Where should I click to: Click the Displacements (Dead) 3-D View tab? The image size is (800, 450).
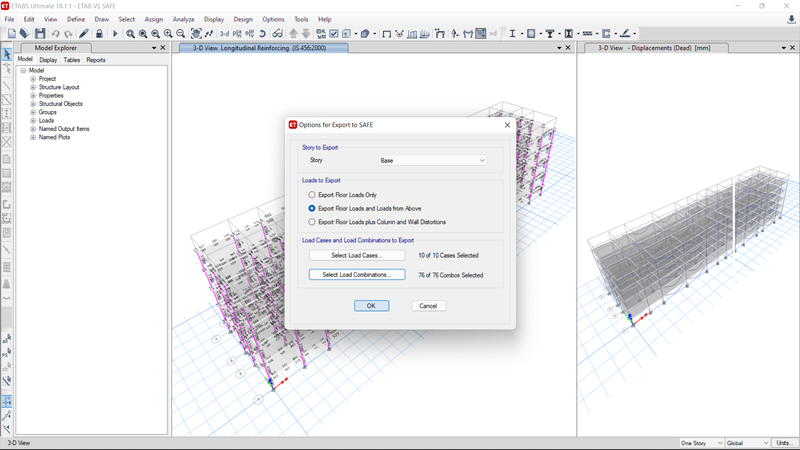[x=654, y=48]
